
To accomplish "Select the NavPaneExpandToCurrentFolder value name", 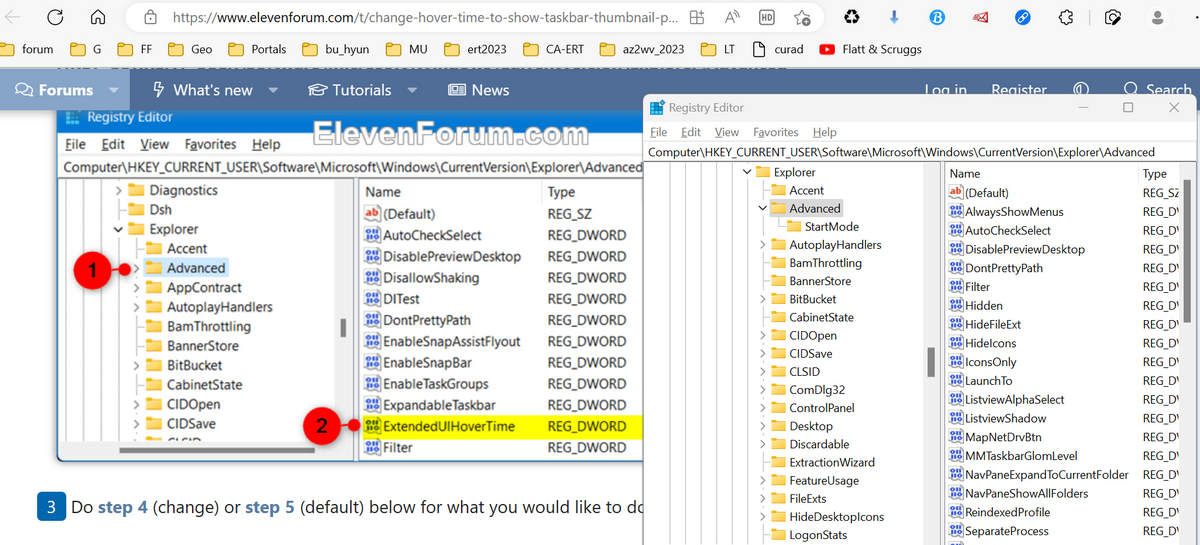I will (x=1047, y=475).
